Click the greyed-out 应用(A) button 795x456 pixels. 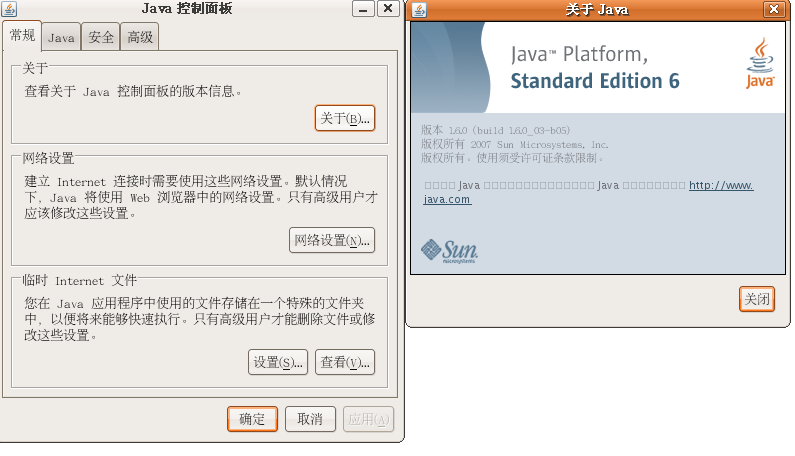coord(369,419)
